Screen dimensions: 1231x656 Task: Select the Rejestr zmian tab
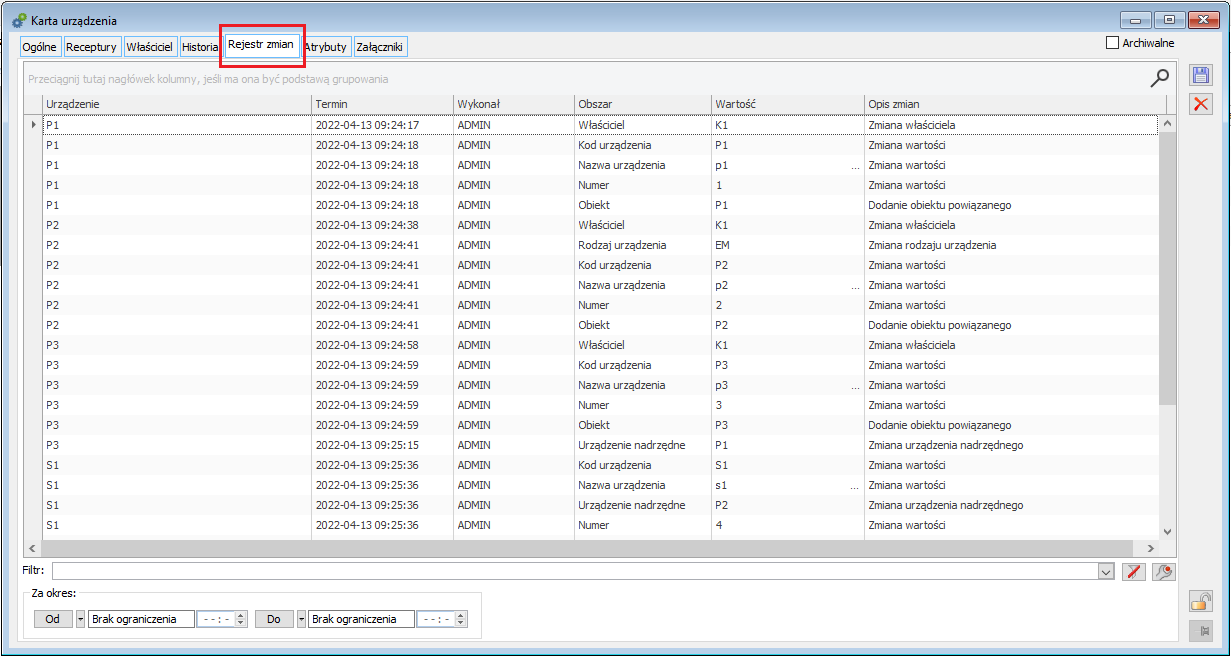pos(261,44)
